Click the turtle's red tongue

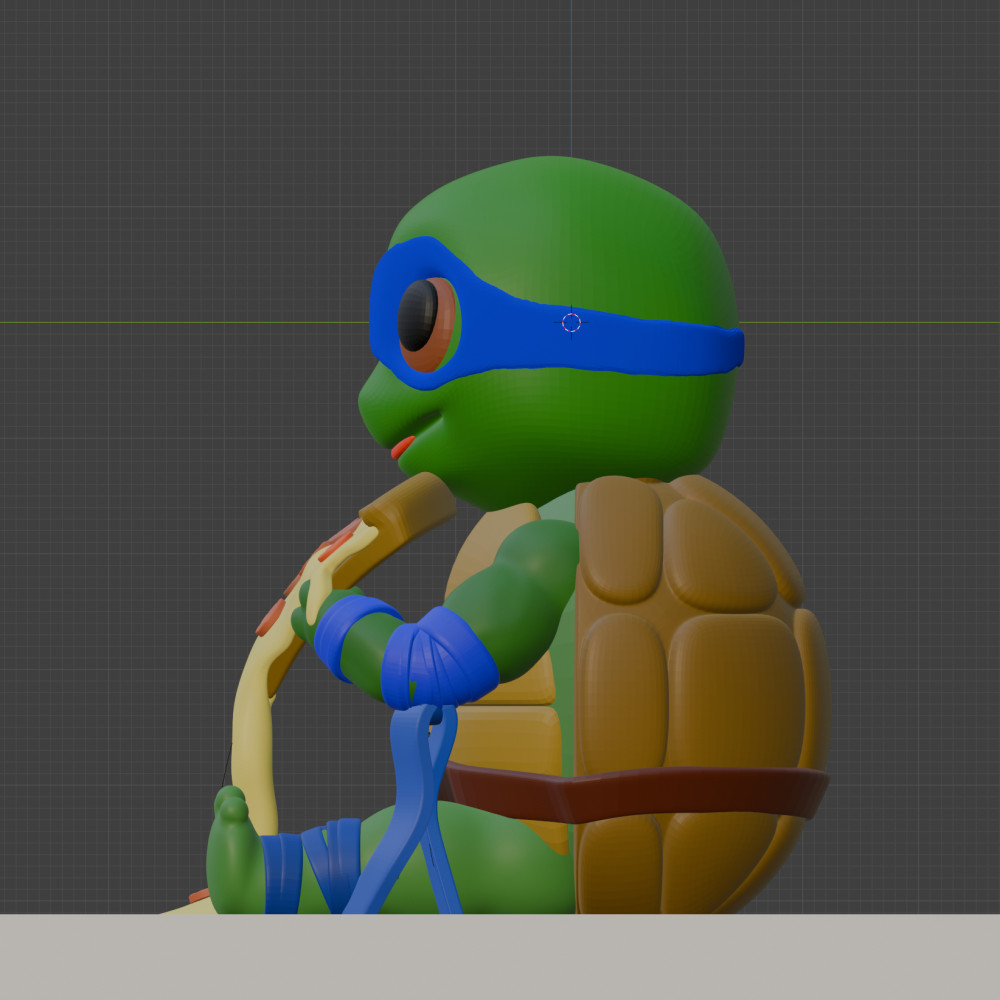pos(402,446)
